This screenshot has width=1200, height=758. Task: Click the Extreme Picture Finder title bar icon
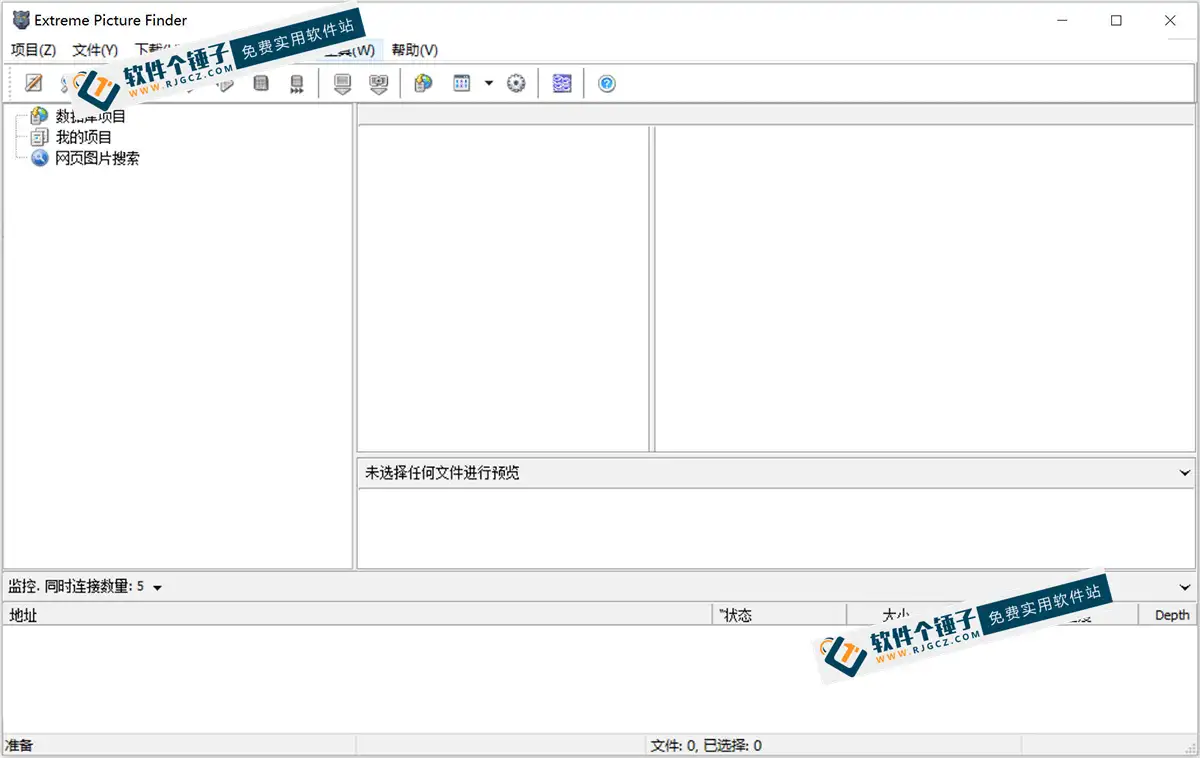click(21, 20)
